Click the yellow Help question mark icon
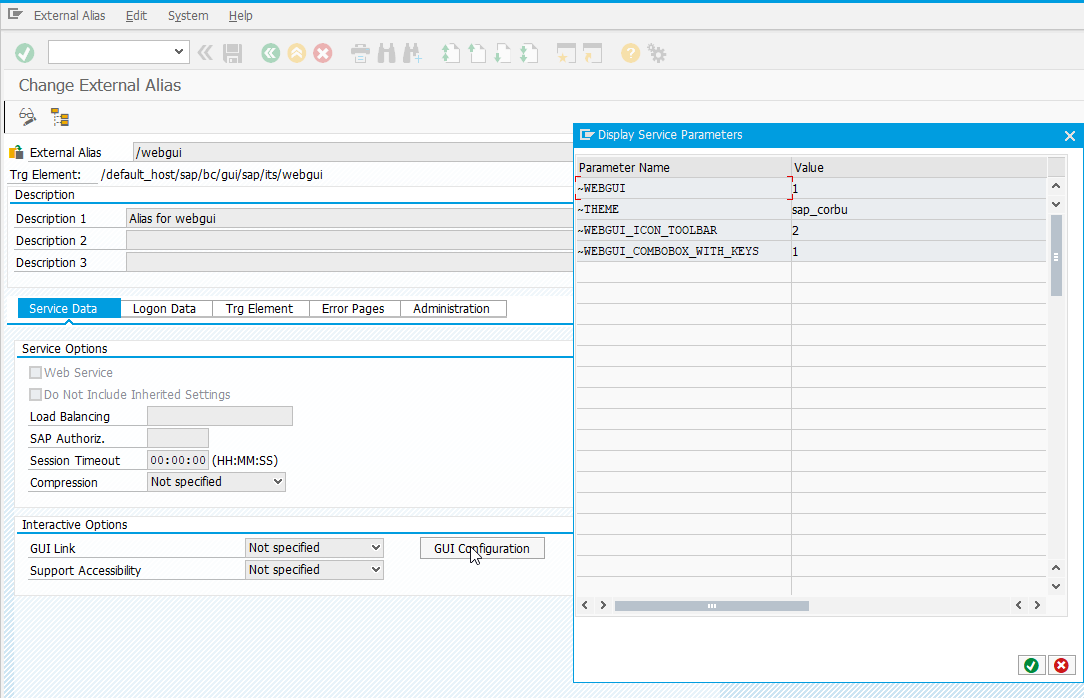The width and height of the screenshot is (1084, 698). pos(630,53)
